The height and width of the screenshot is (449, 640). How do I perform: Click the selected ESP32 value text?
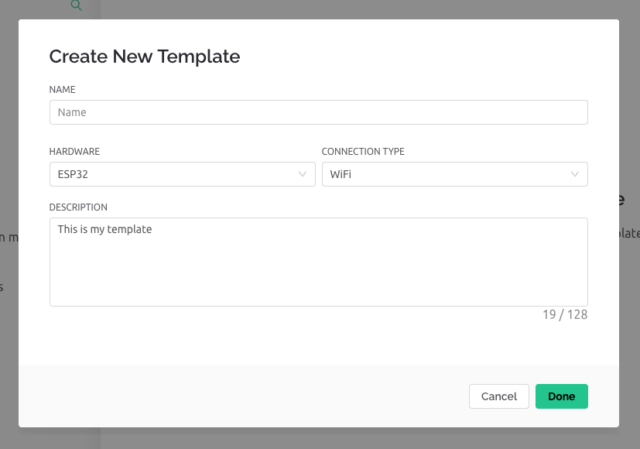[x=73, y=175]
